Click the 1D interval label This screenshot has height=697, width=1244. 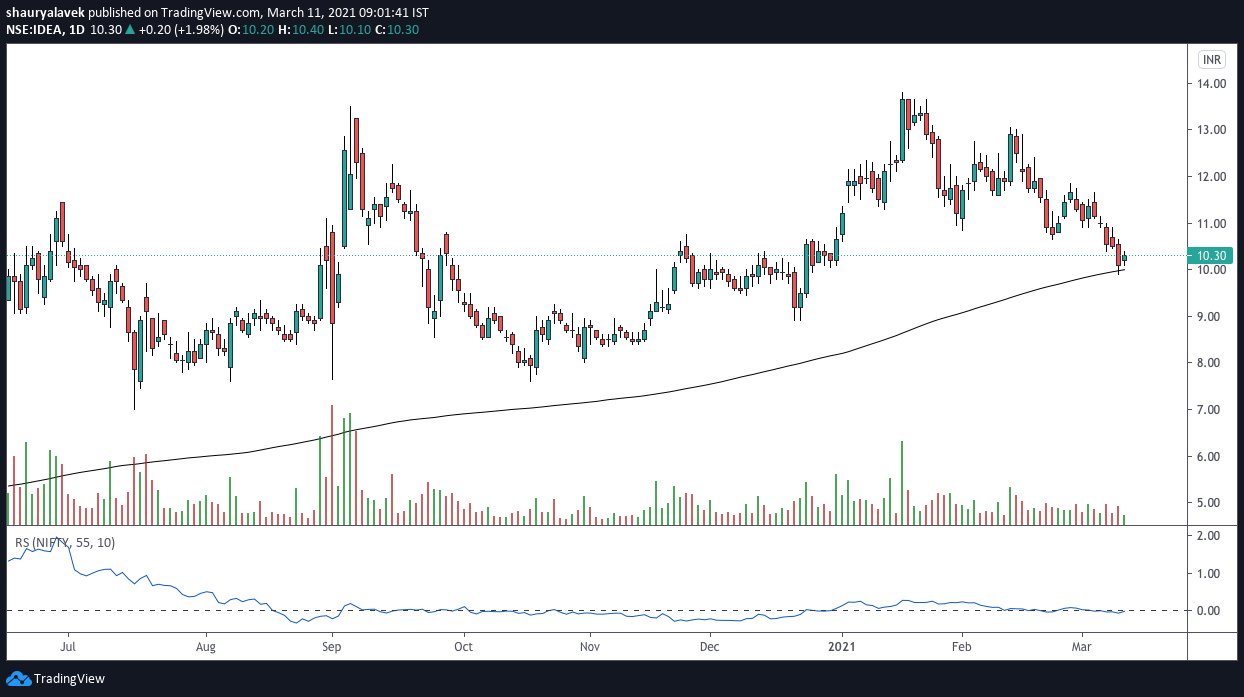click(x=76, y=30)
